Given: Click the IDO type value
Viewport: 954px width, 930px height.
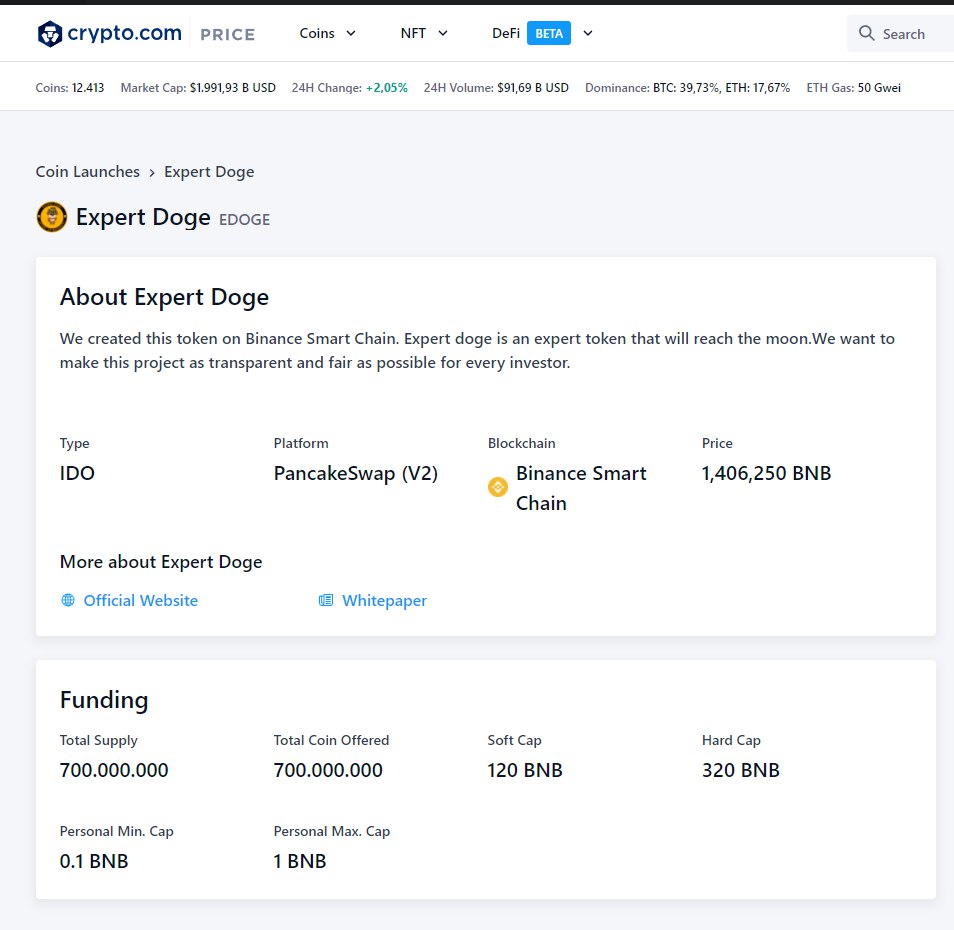Looking at the screenshot, I should pos(77,473).
